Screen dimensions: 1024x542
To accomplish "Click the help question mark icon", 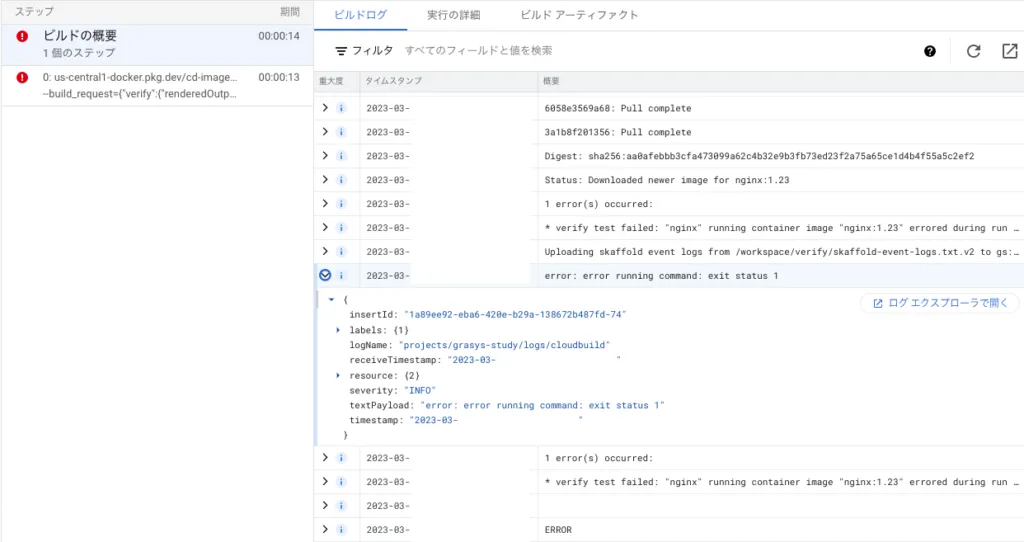I will click(x=930, y=51).
